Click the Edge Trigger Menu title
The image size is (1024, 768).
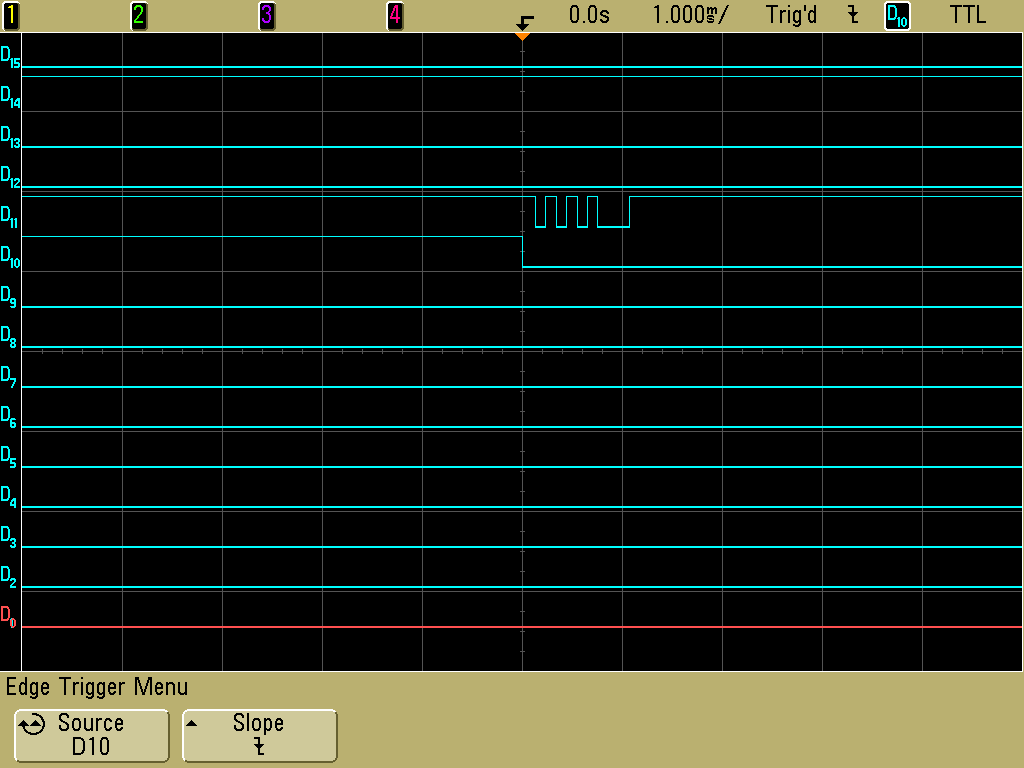(x=97, y=687)
